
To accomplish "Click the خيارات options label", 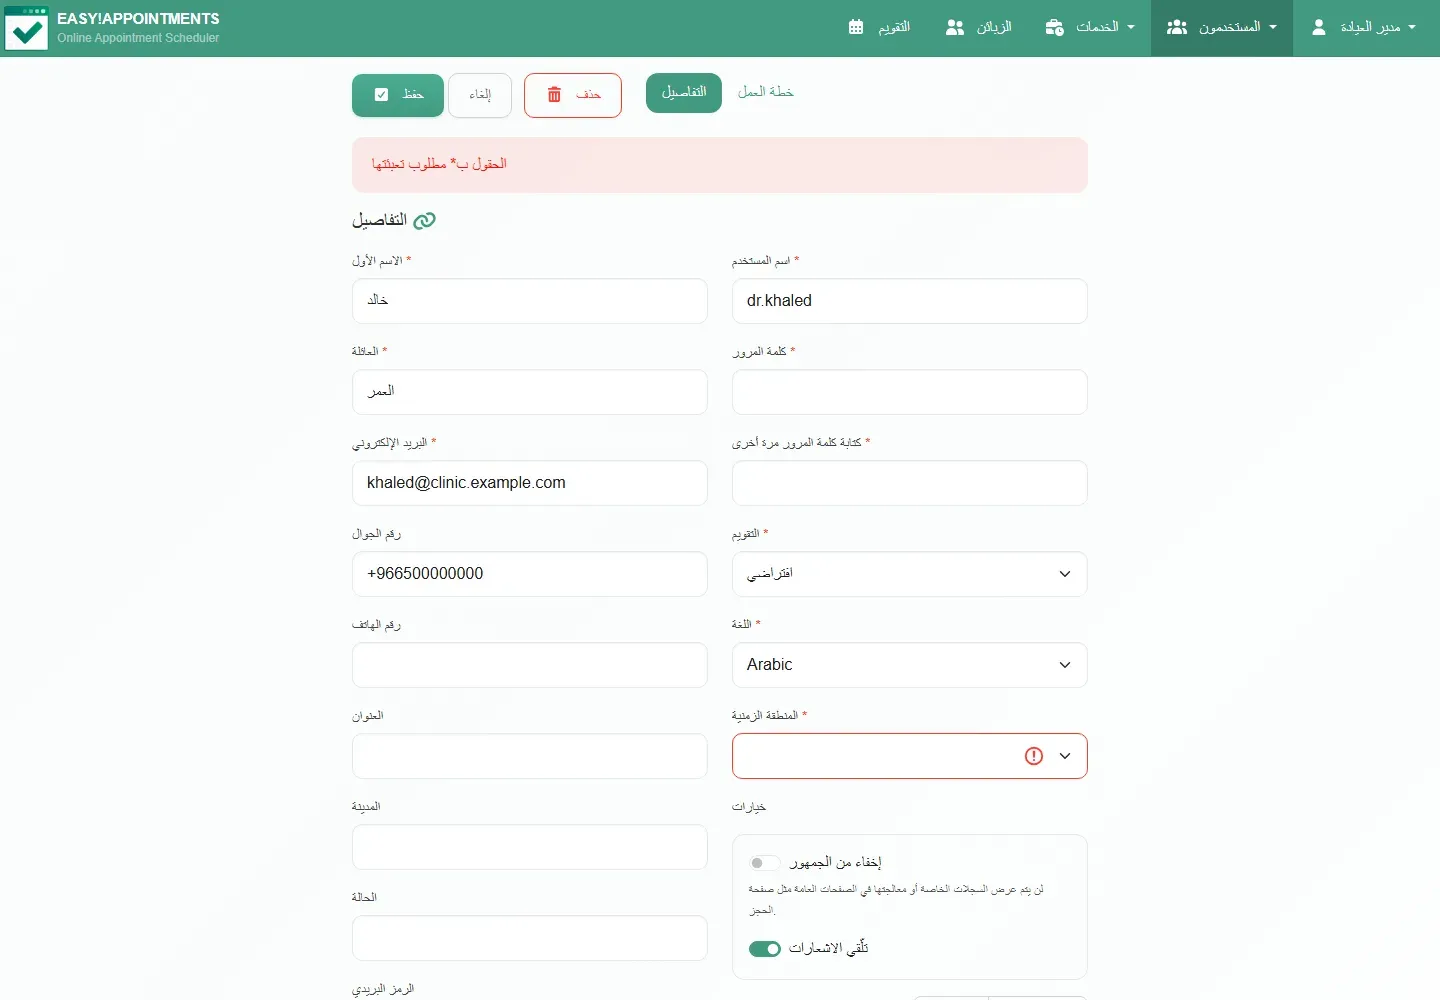I will pos(749,807).
